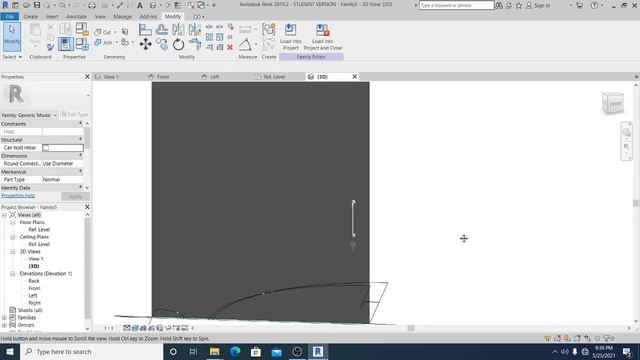640x360 pixels.
Task: Toggle the Can host rebar checkbox
Action: click(x=46, y=148)
